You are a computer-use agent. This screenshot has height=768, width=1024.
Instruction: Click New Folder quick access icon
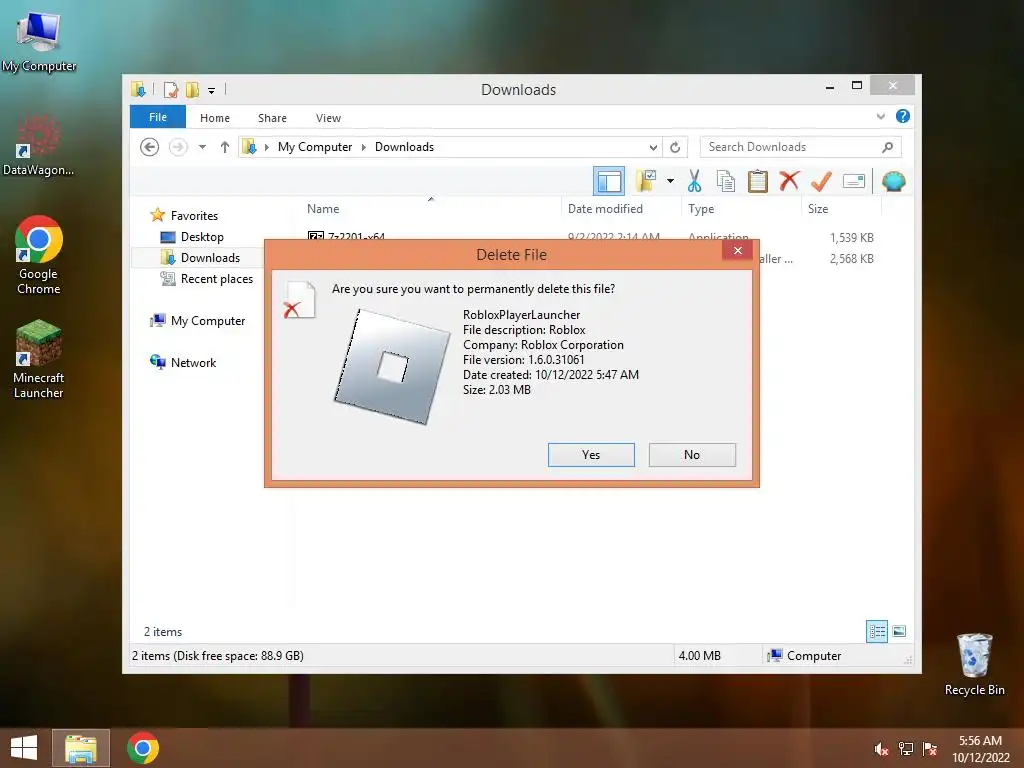coord(193,89)
